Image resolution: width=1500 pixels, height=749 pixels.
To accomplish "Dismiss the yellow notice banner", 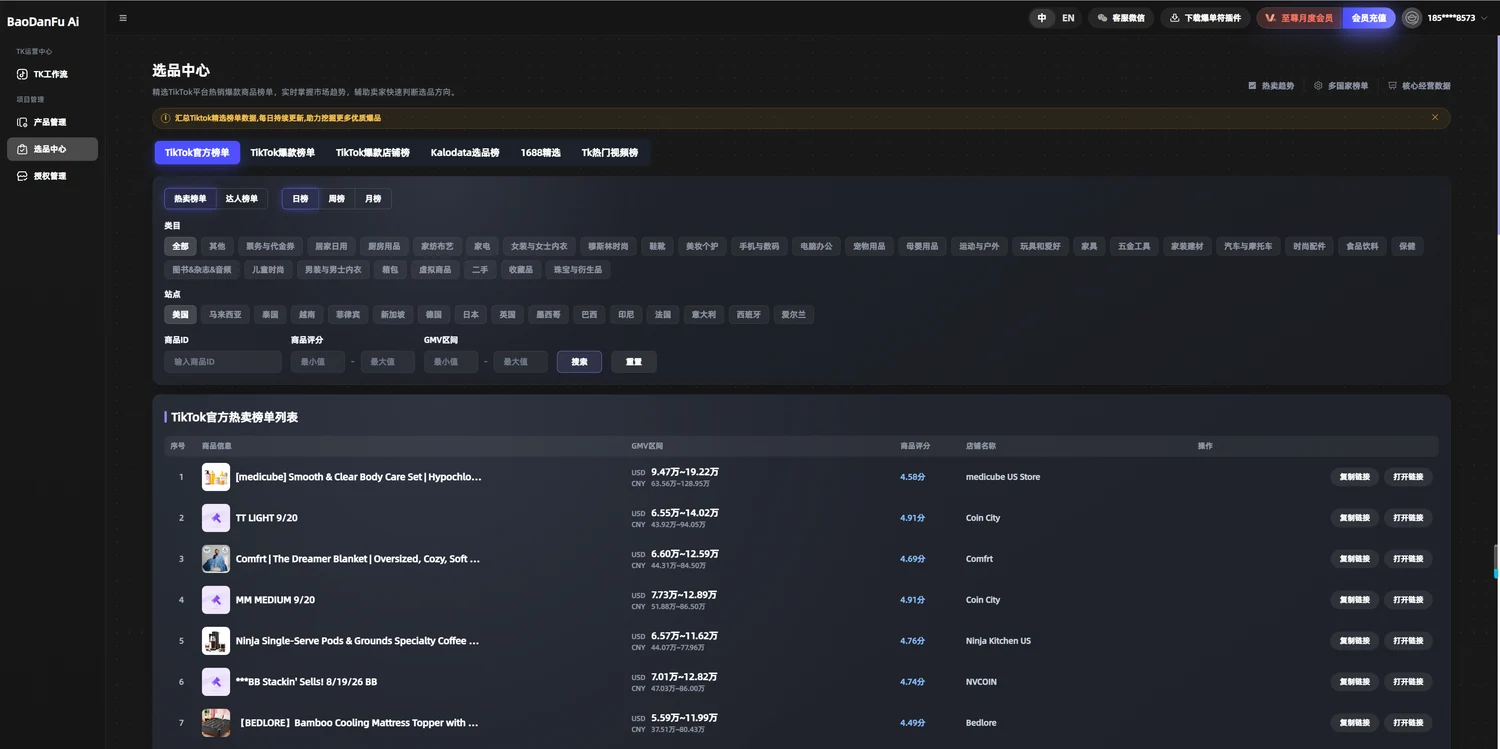I will click(1435, 117).
